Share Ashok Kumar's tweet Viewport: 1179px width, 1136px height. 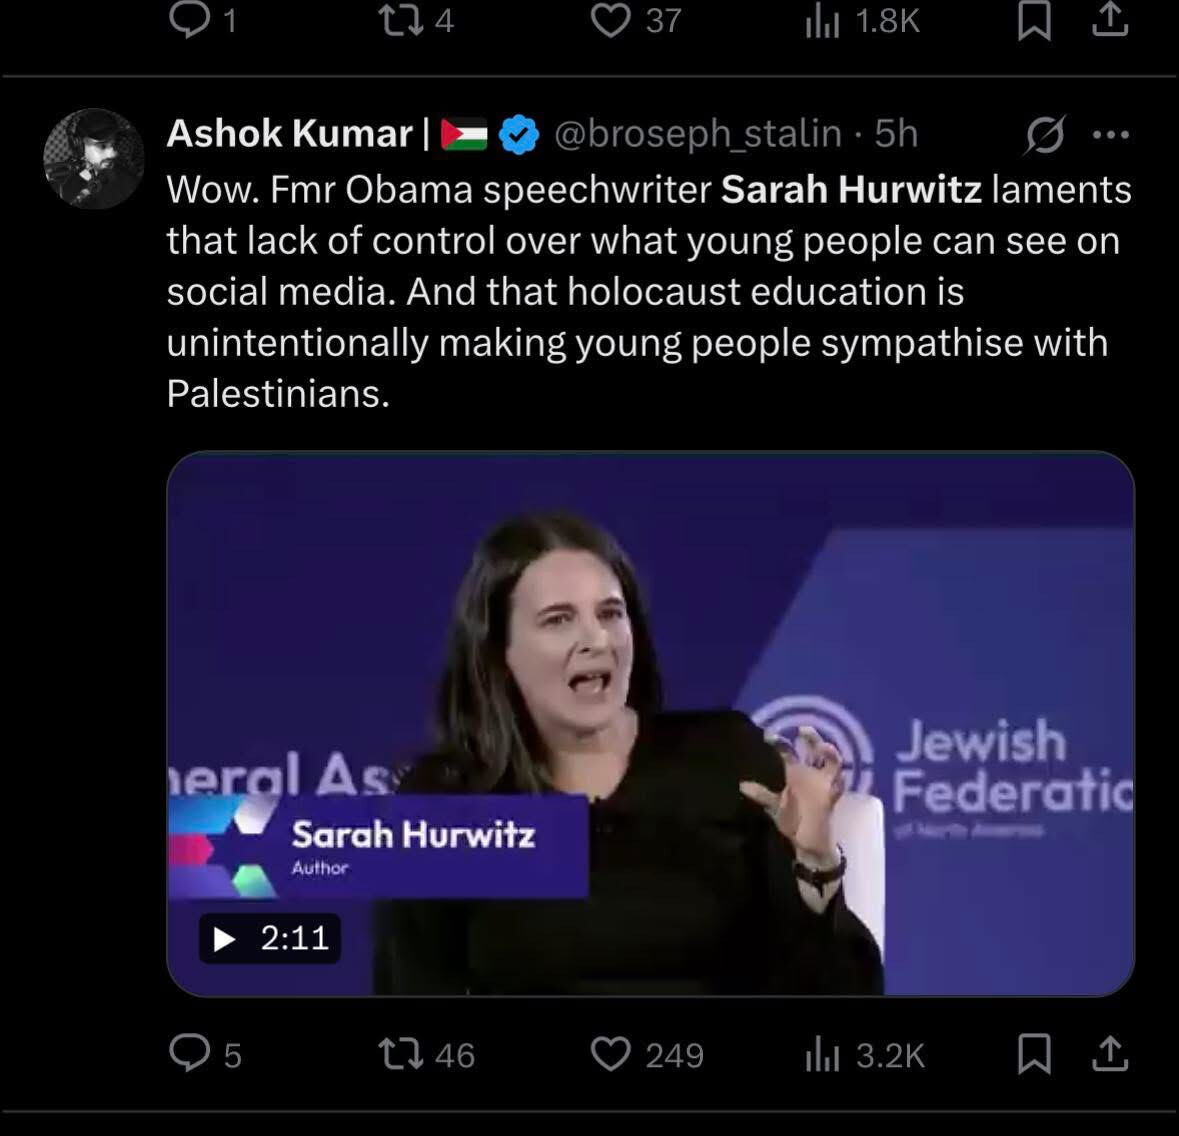click(1109, 1053)
